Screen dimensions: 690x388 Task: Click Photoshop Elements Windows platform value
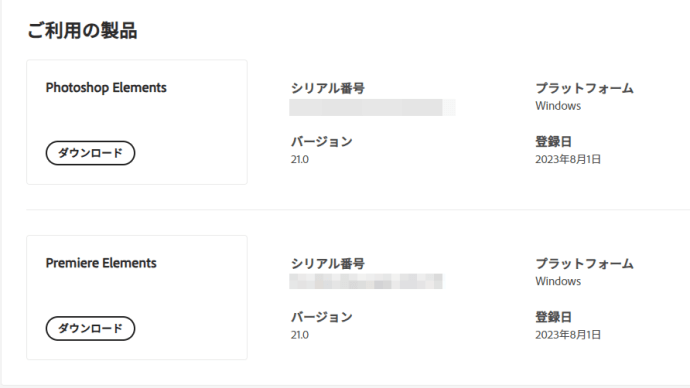(558, 106)
